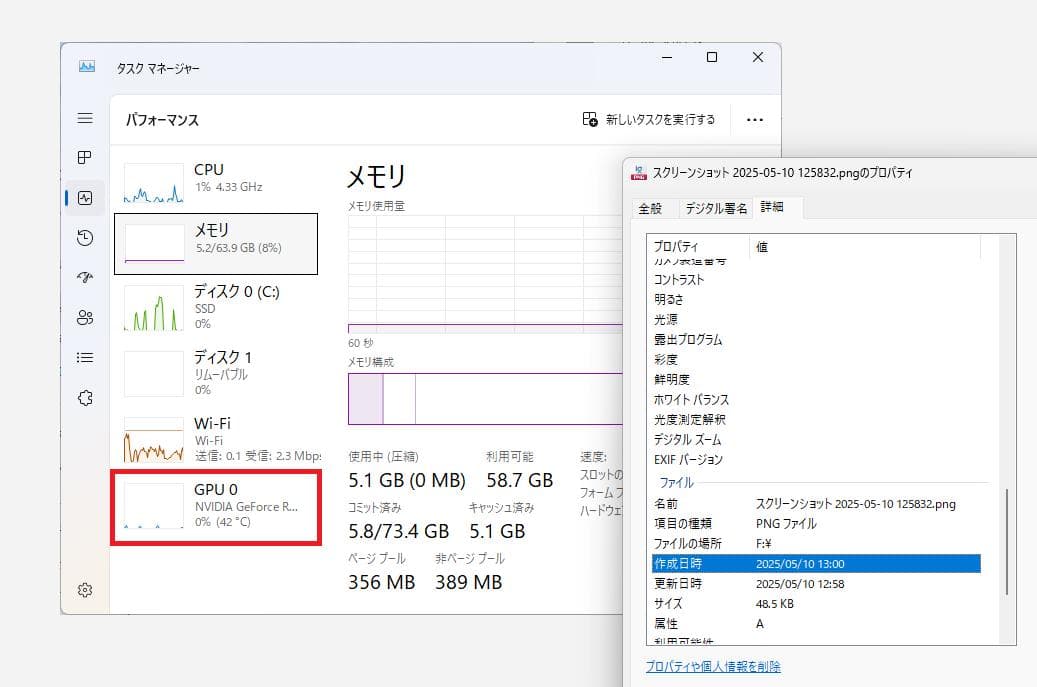Select the Performance page icon in sidebar

85,198
